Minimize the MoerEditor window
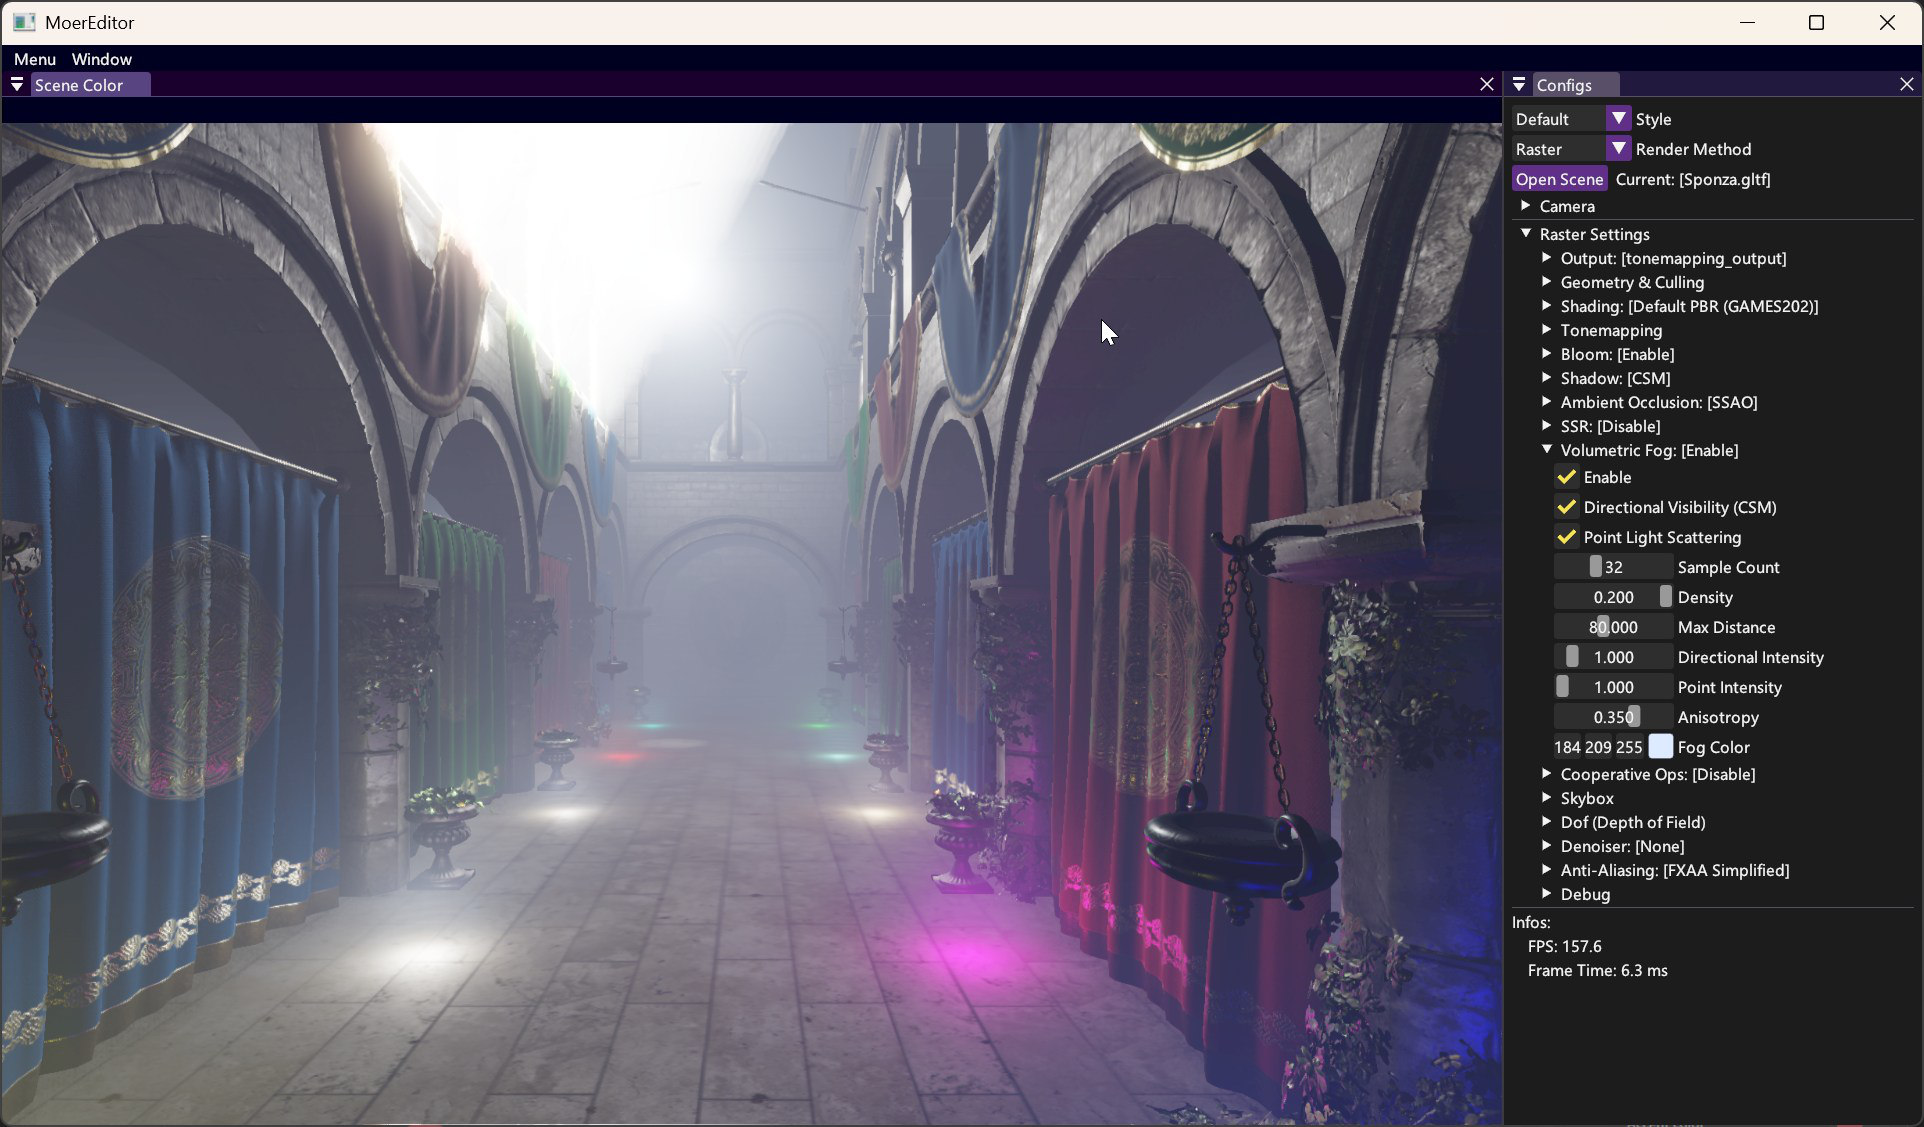Screen dimensions: 1924x1127 [x=1748, y=22]
